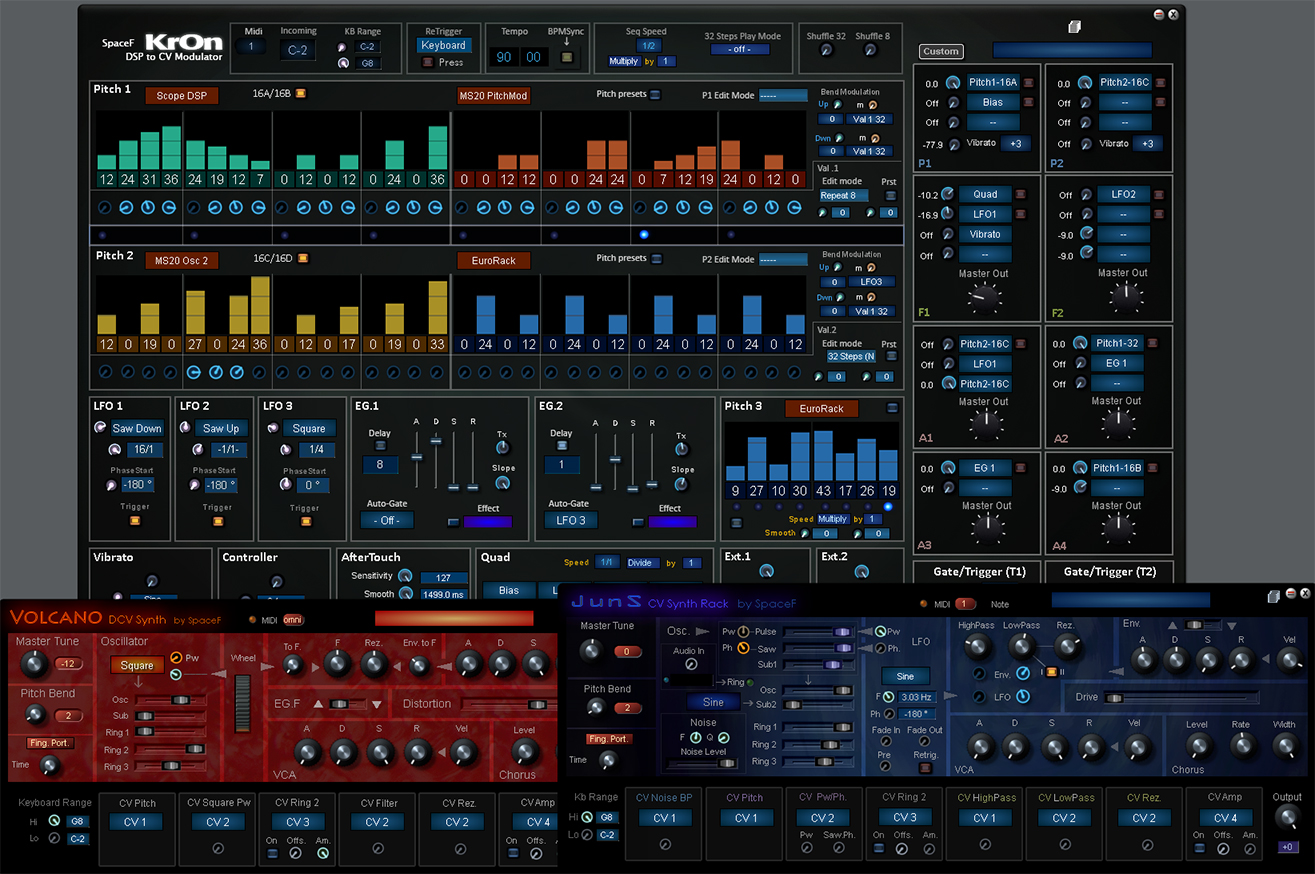The height and width of the screenshot is (874, 1315).
Task: Click the Volcano filter Rez. knob
Action: [374, 664]
